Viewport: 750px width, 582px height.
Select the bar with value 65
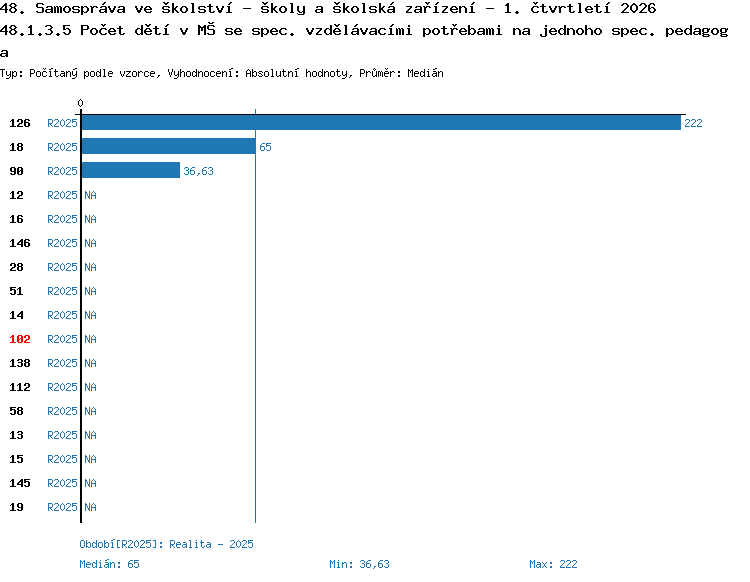click(x=168, y=146)
